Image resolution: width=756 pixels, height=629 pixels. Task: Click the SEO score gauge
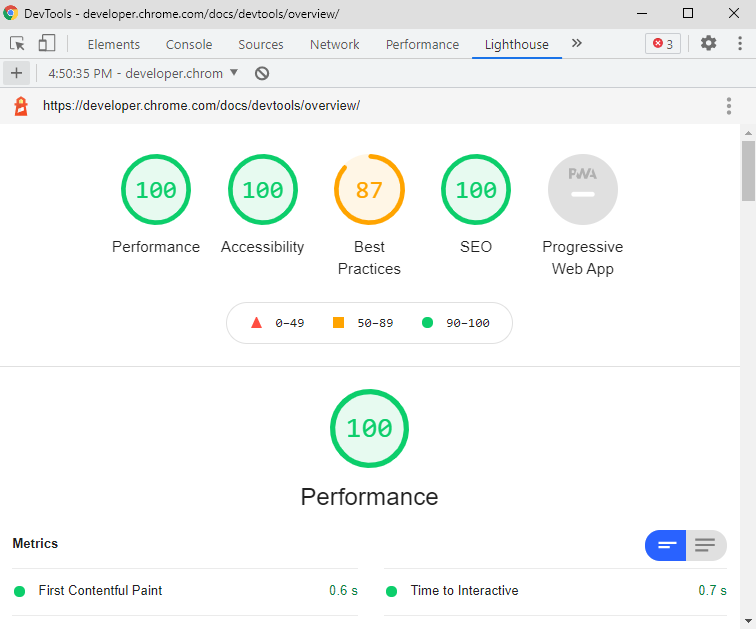476,190
